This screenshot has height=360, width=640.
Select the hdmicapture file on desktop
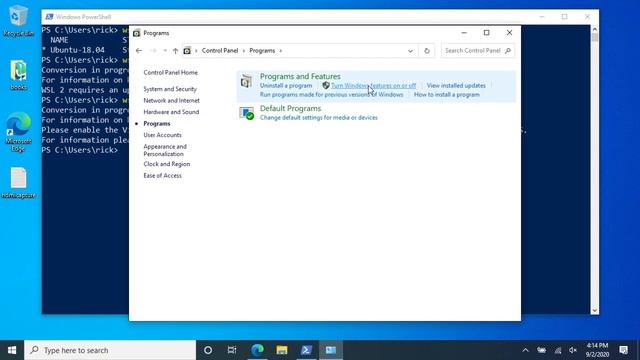(x=18, y=183)
